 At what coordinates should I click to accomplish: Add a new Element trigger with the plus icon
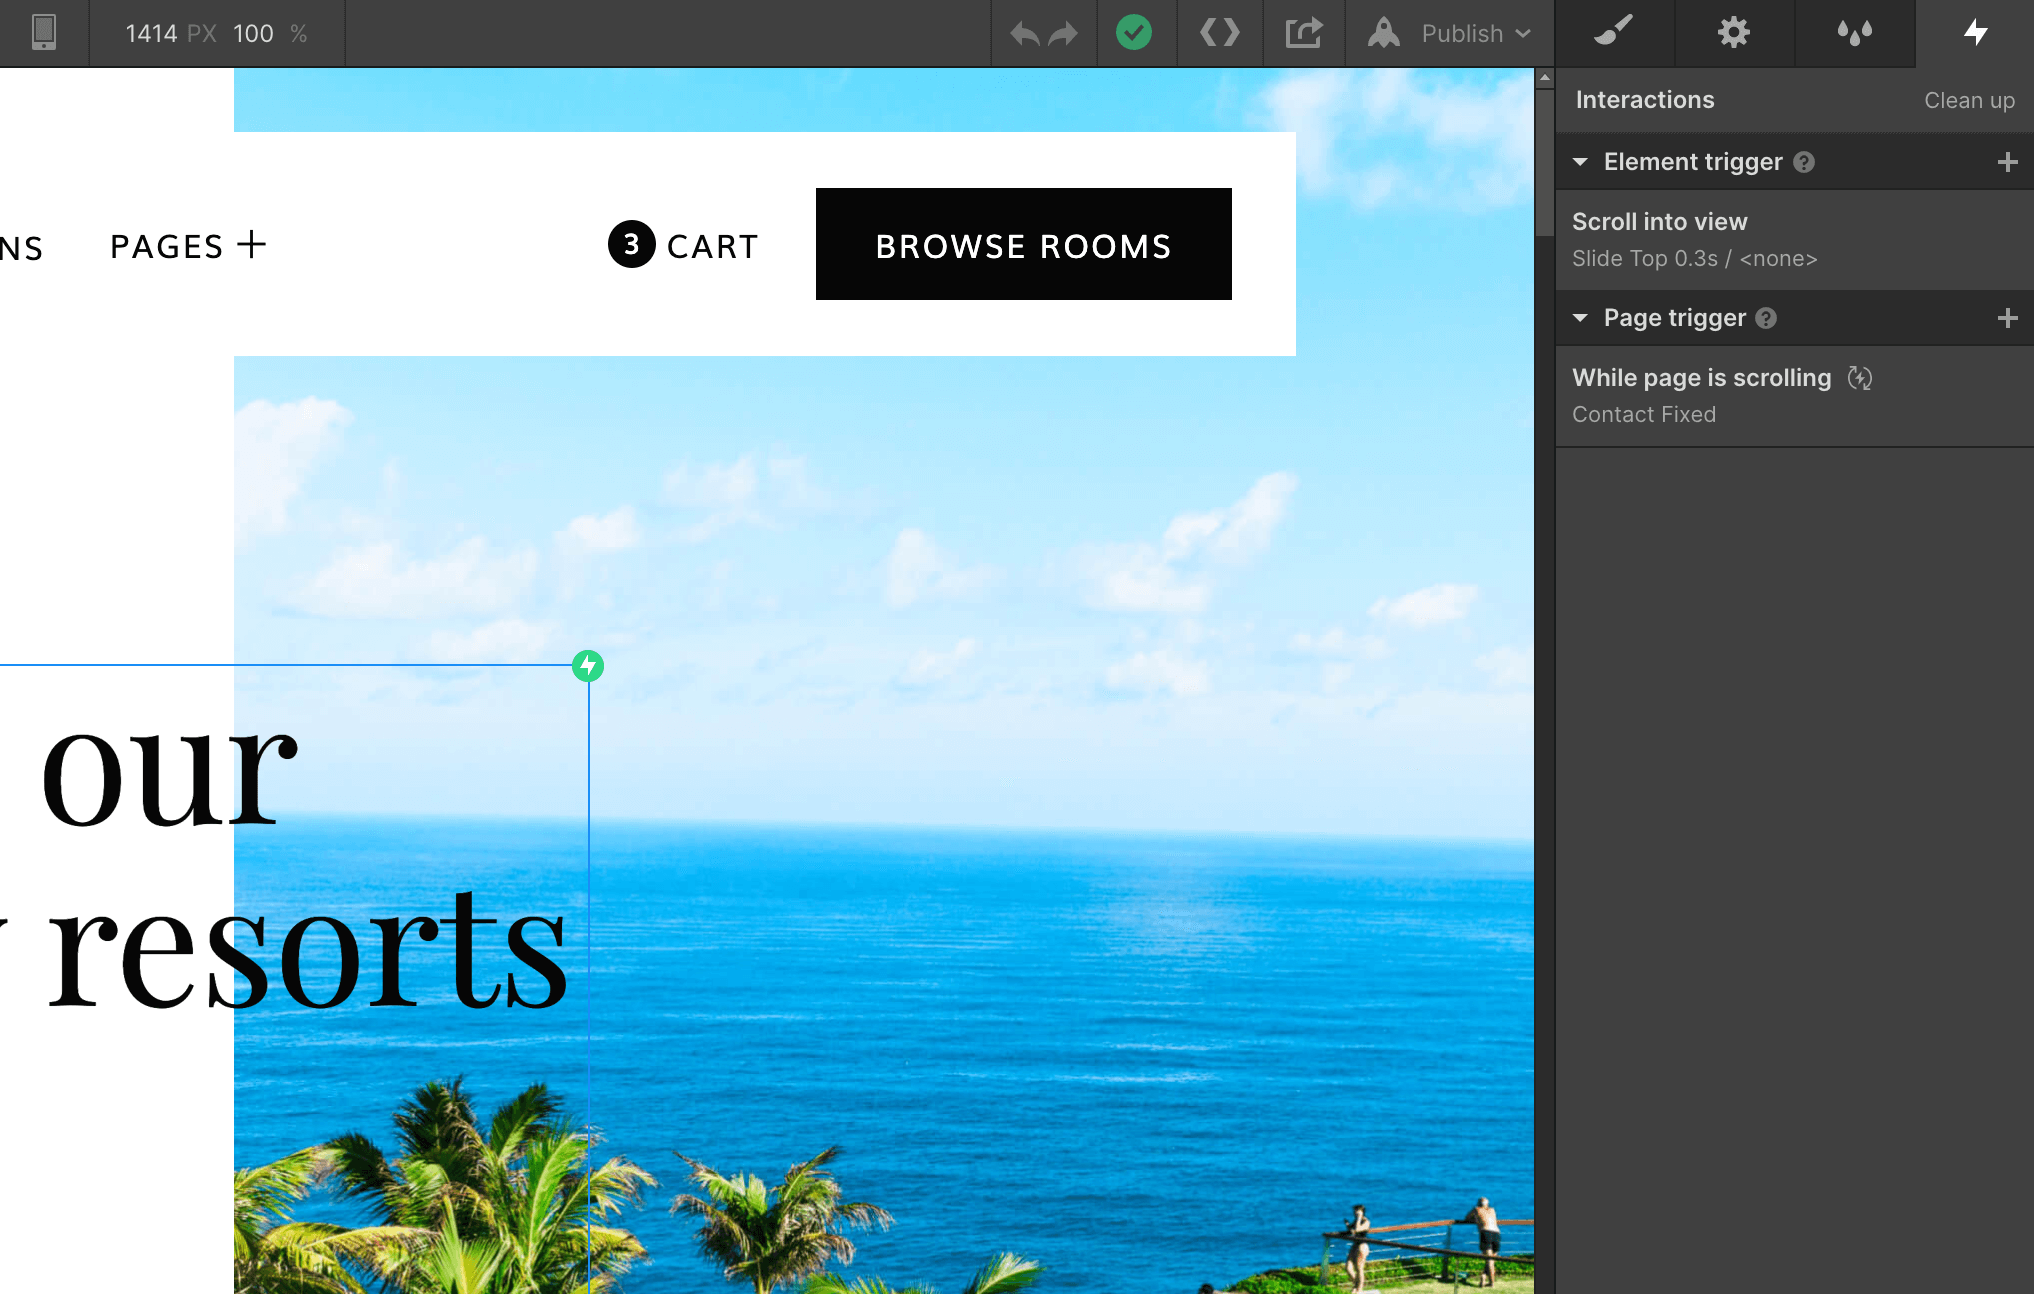[2008, 161]
